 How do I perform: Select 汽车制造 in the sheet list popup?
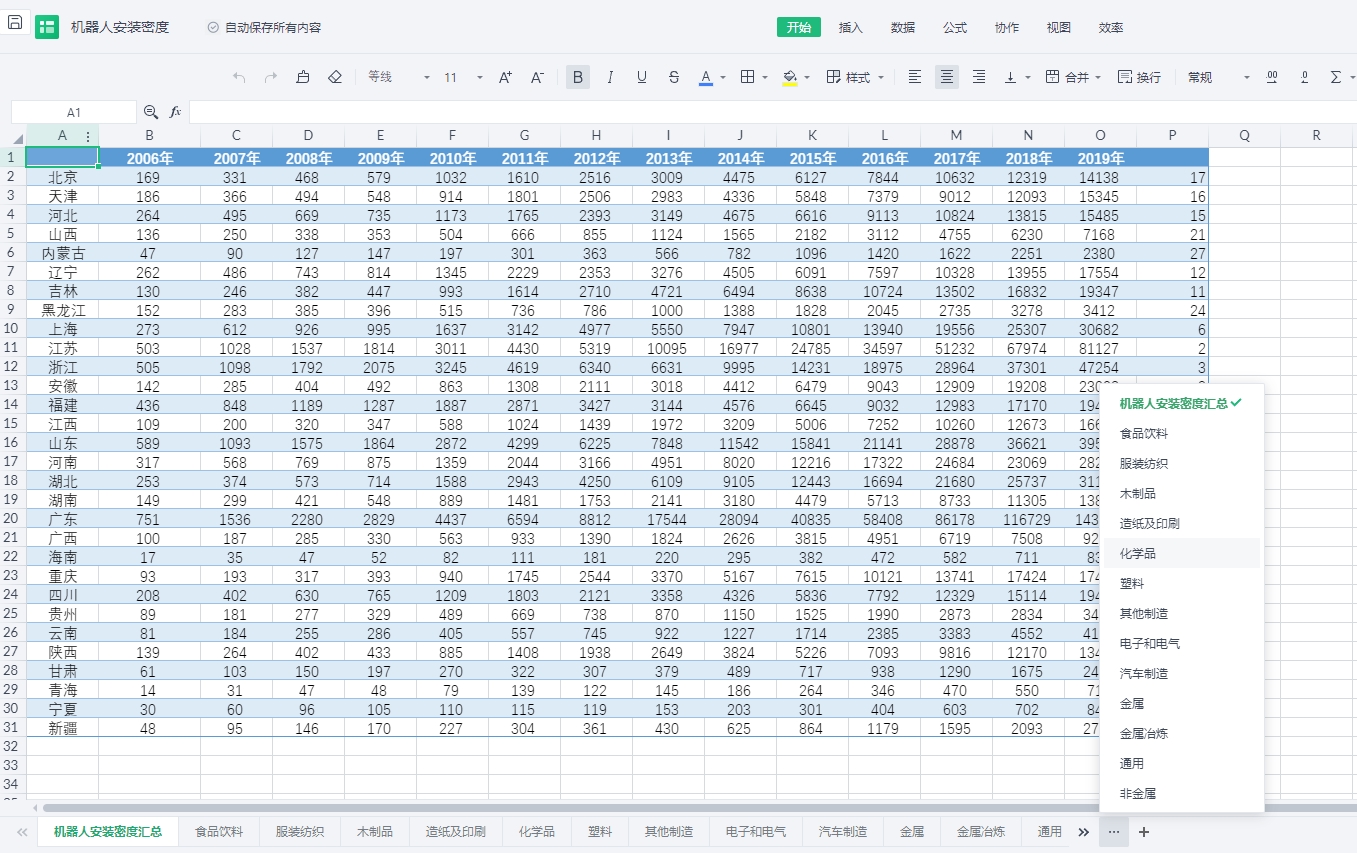point(1181,673)
